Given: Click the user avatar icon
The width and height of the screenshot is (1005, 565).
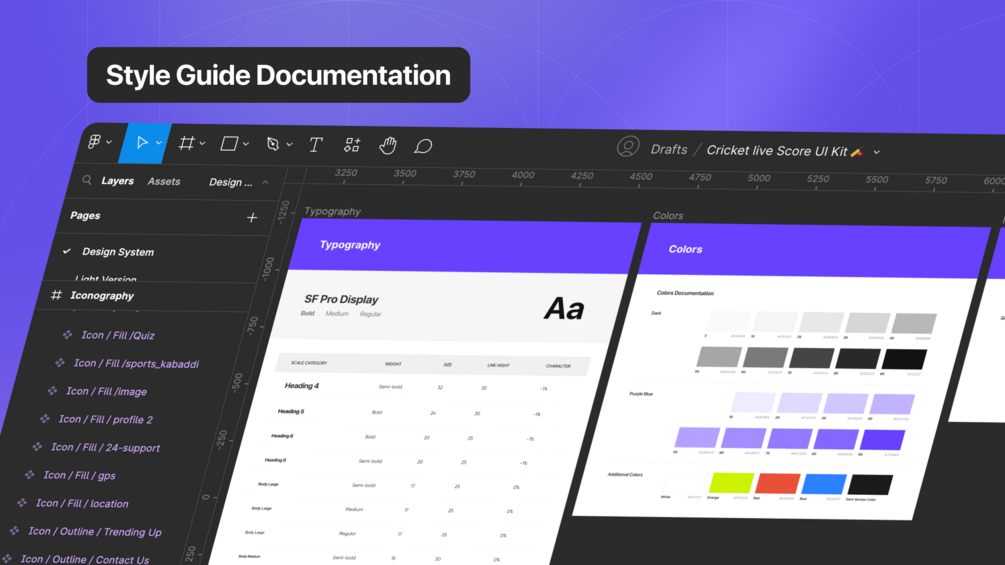Looking at the screenshot, I should [628, 147].
